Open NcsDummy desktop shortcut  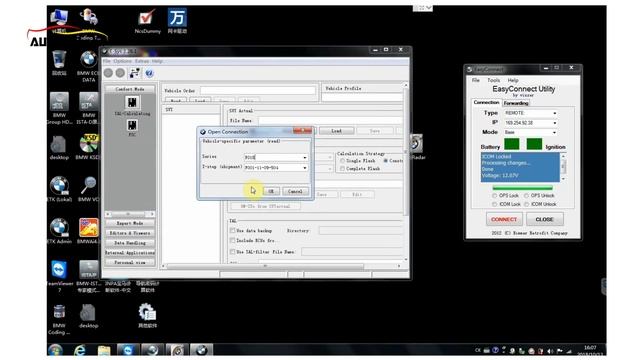point(147,22)
